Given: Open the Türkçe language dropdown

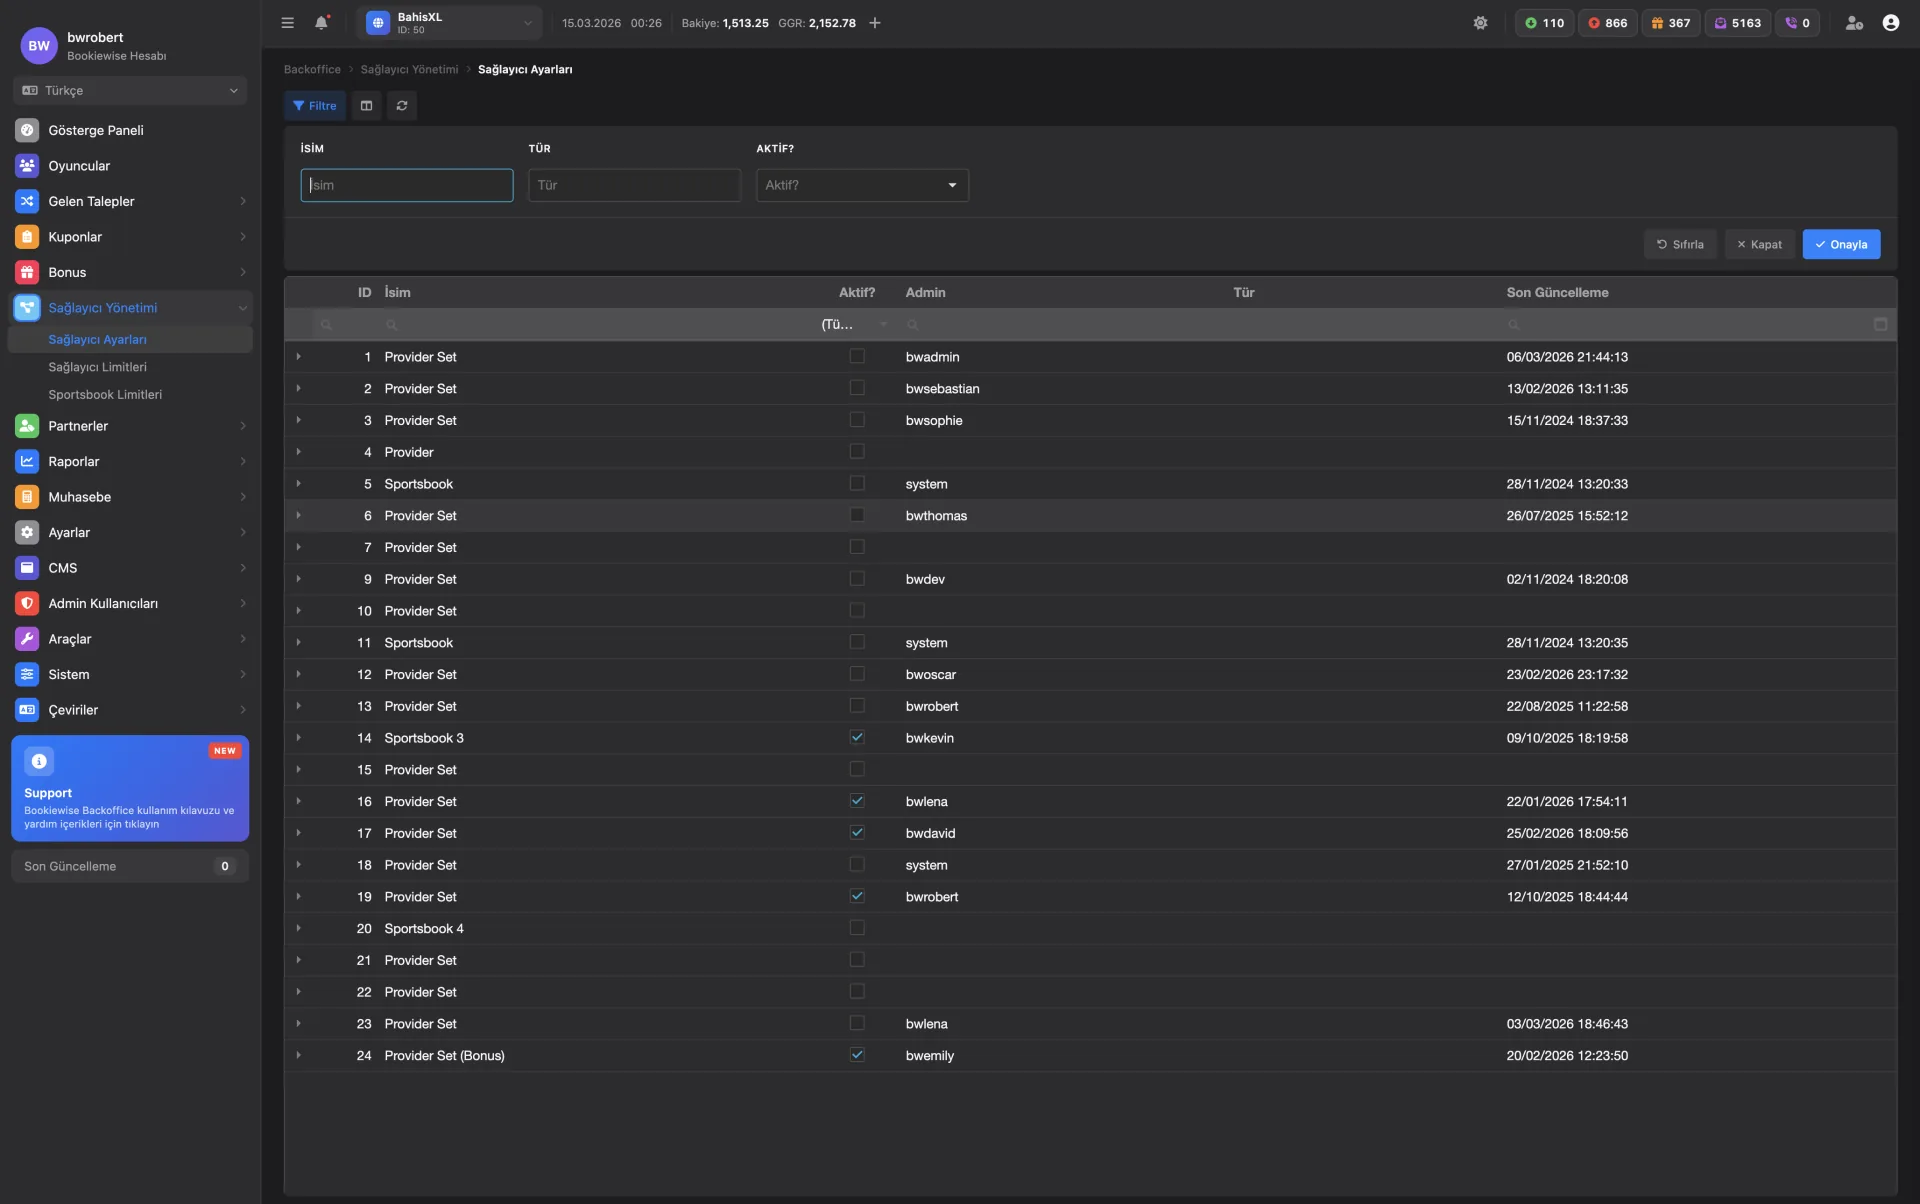Looking at the screenshot, I should (x=130, y=91).
